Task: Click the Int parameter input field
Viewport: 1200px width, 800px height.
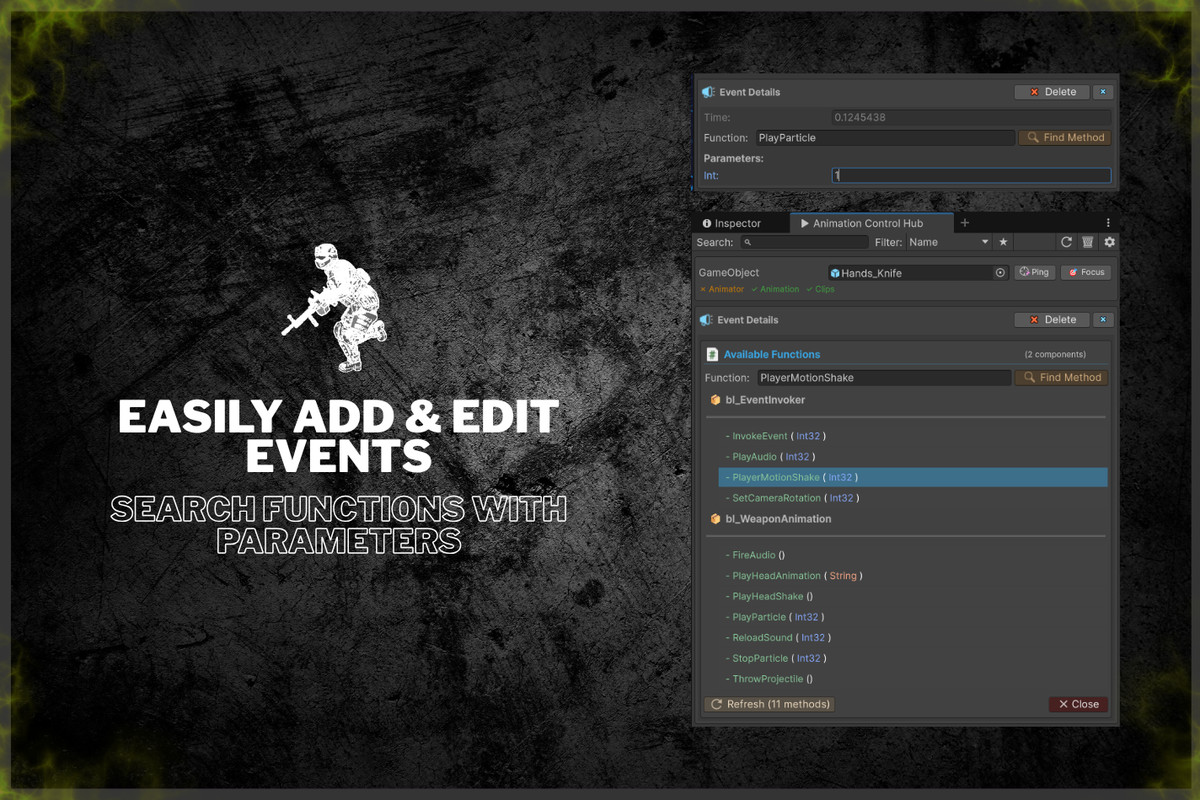Action: pyautogui.click(x=971, y=176)
